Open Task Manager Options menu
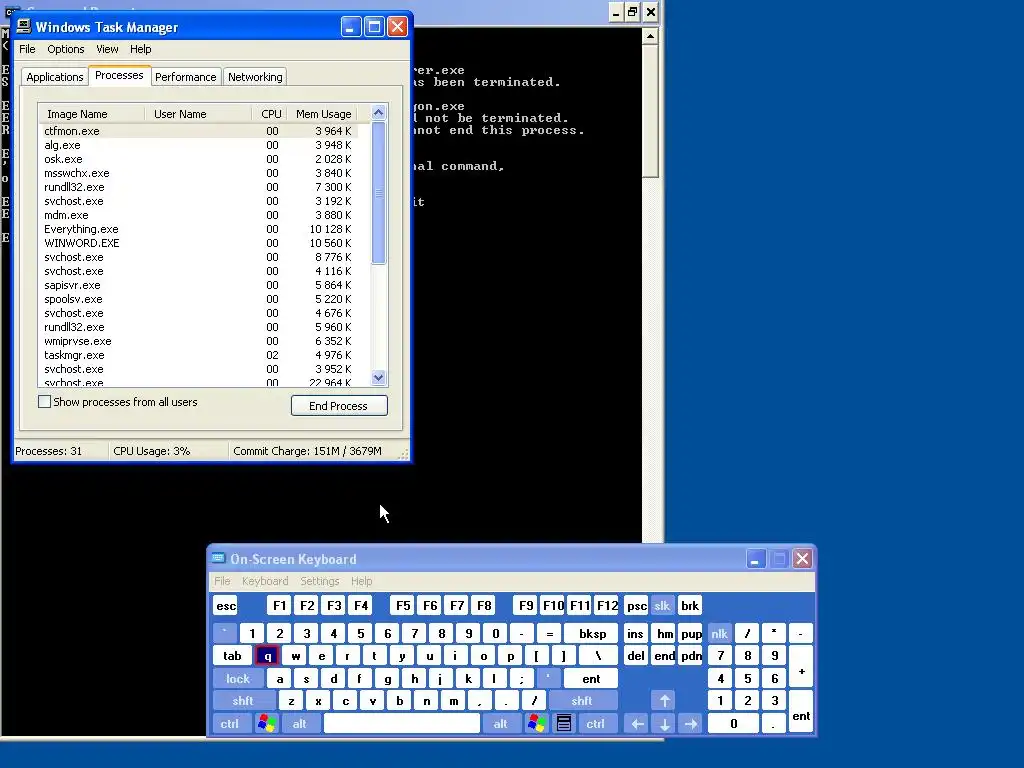Viewport: 1024px width, 768px height. click(65, 49)
